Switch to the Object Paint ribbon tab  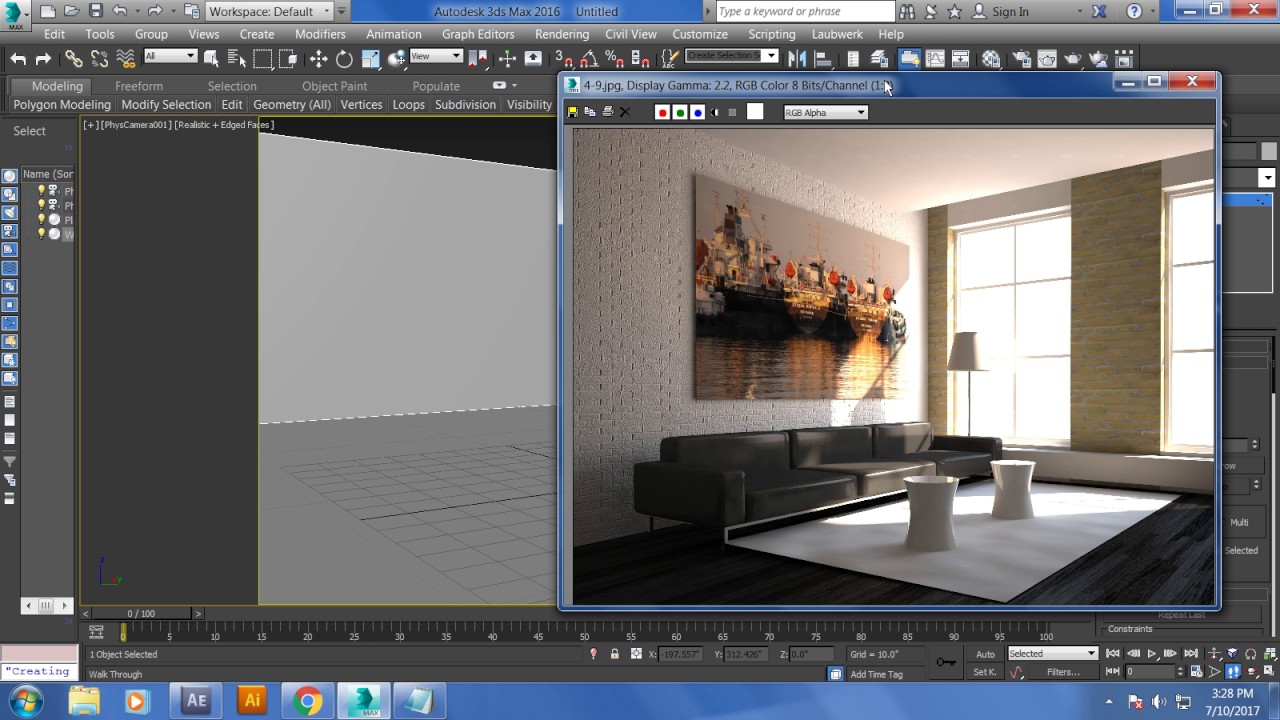pos(334,86)
